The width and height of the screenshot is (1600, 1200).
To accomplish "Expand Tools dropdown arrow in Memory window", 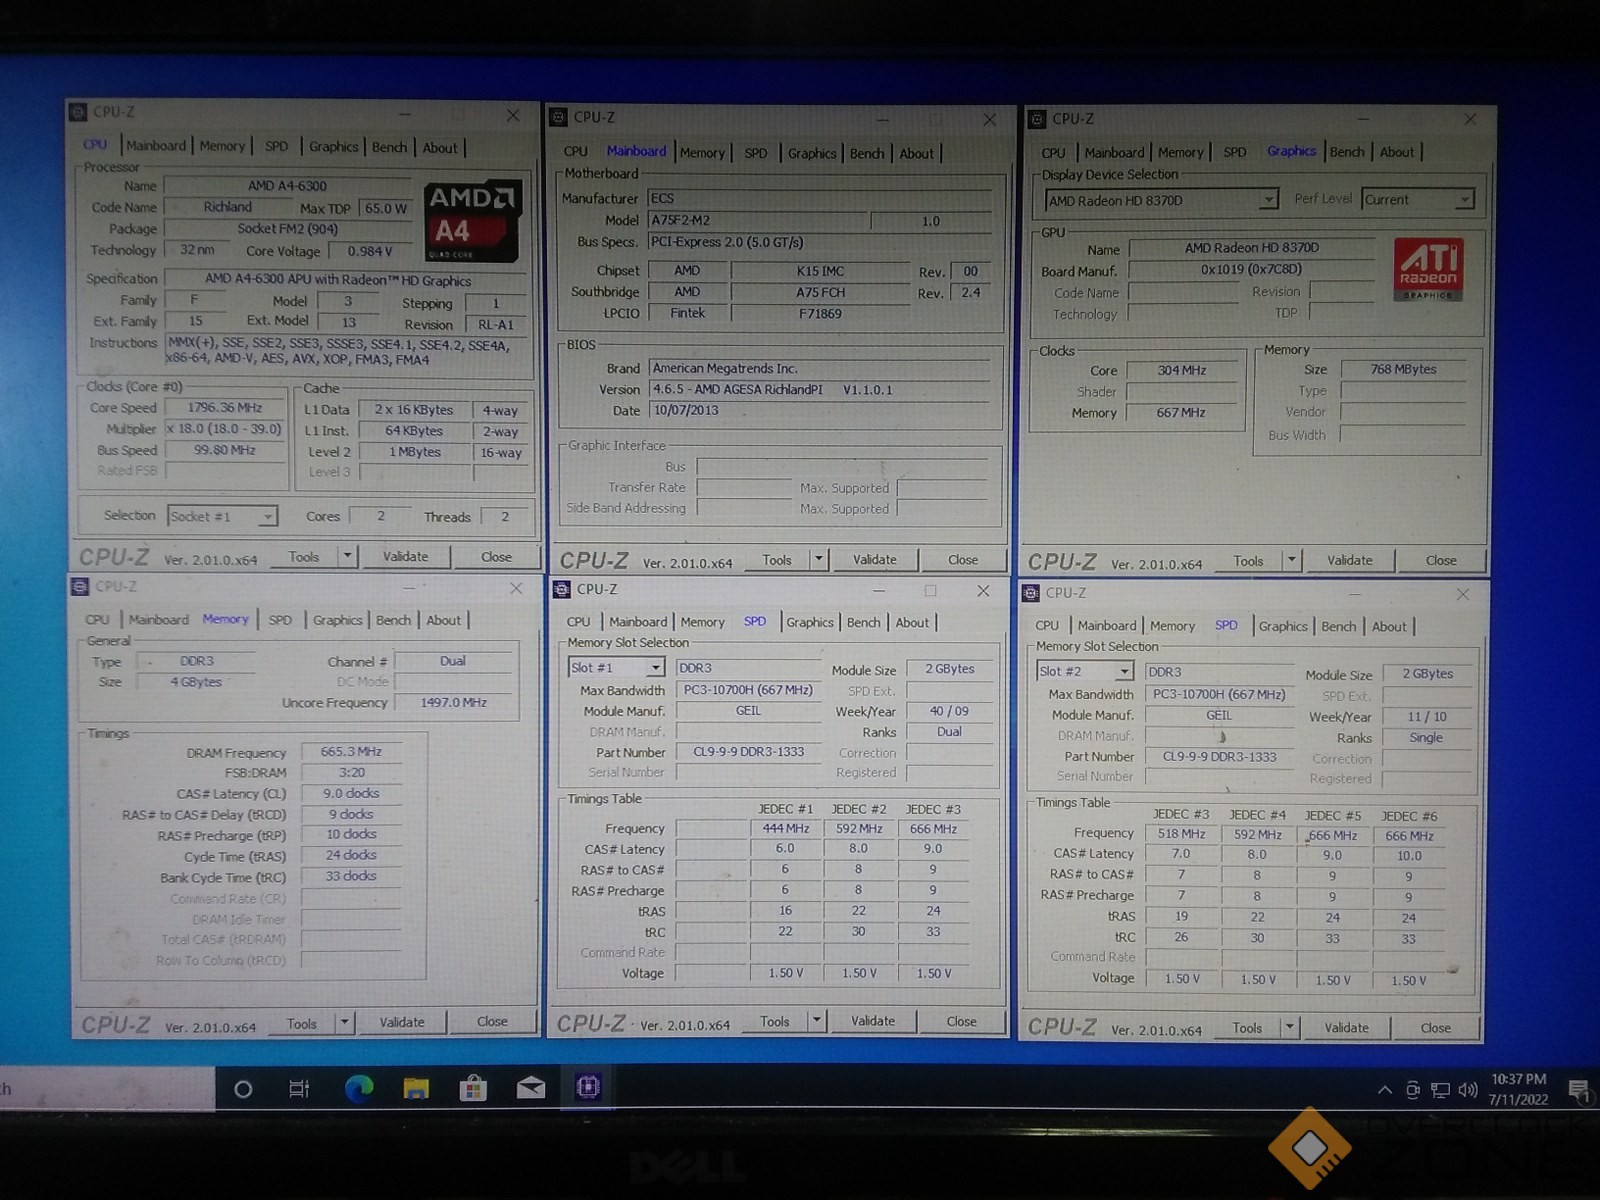I will click(344, 1022).
